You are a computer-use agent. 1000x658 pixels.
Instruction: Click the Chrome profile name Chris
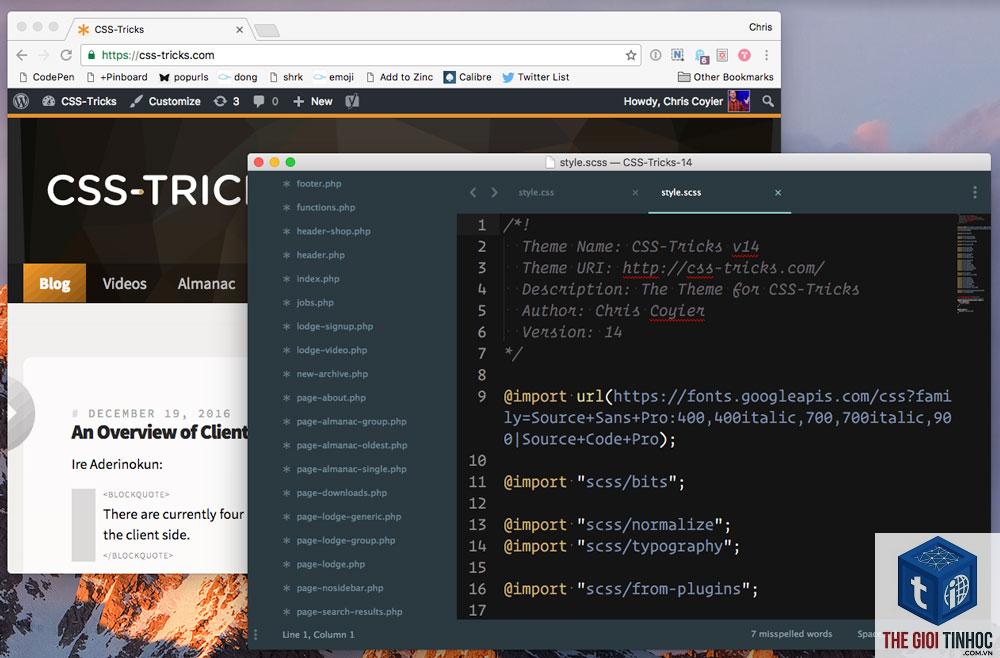760,27
